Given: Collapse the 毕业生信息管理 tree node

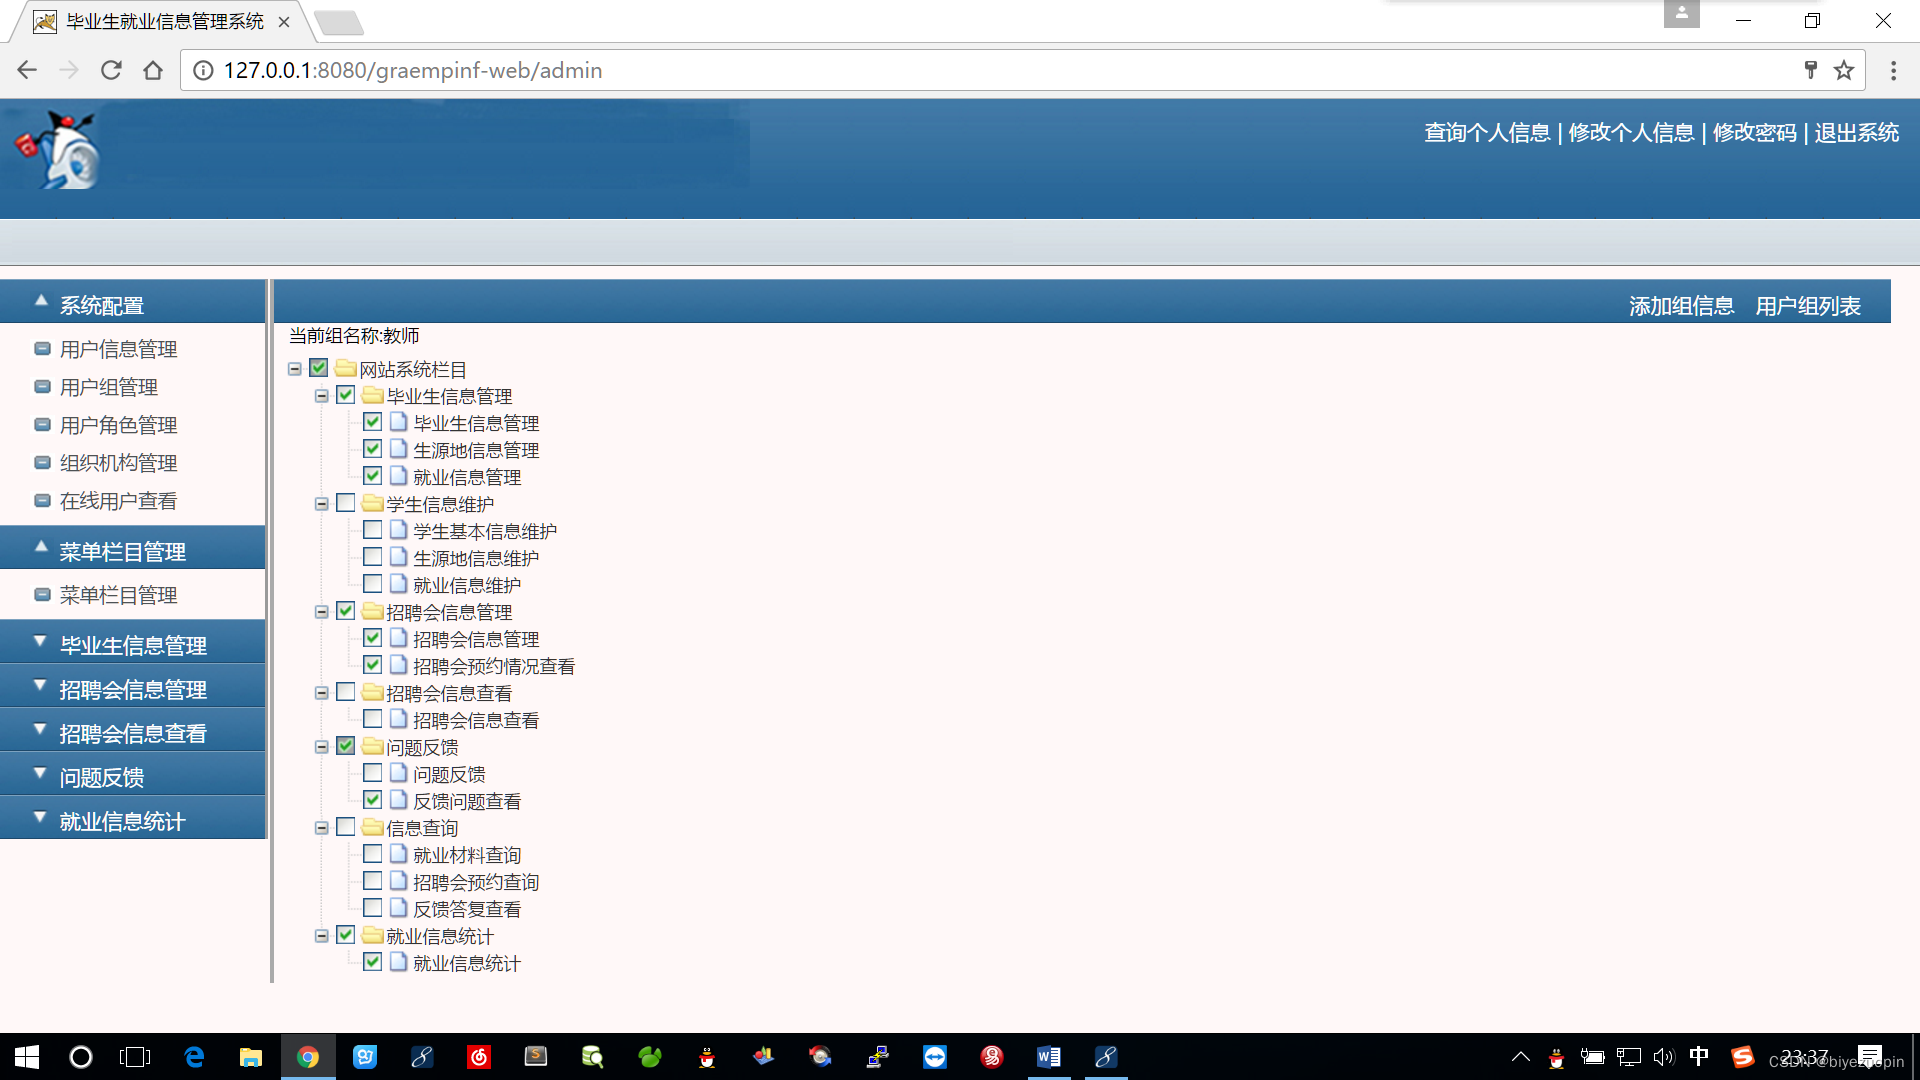Looking at the screenshot, I should [x=322, y=396].
